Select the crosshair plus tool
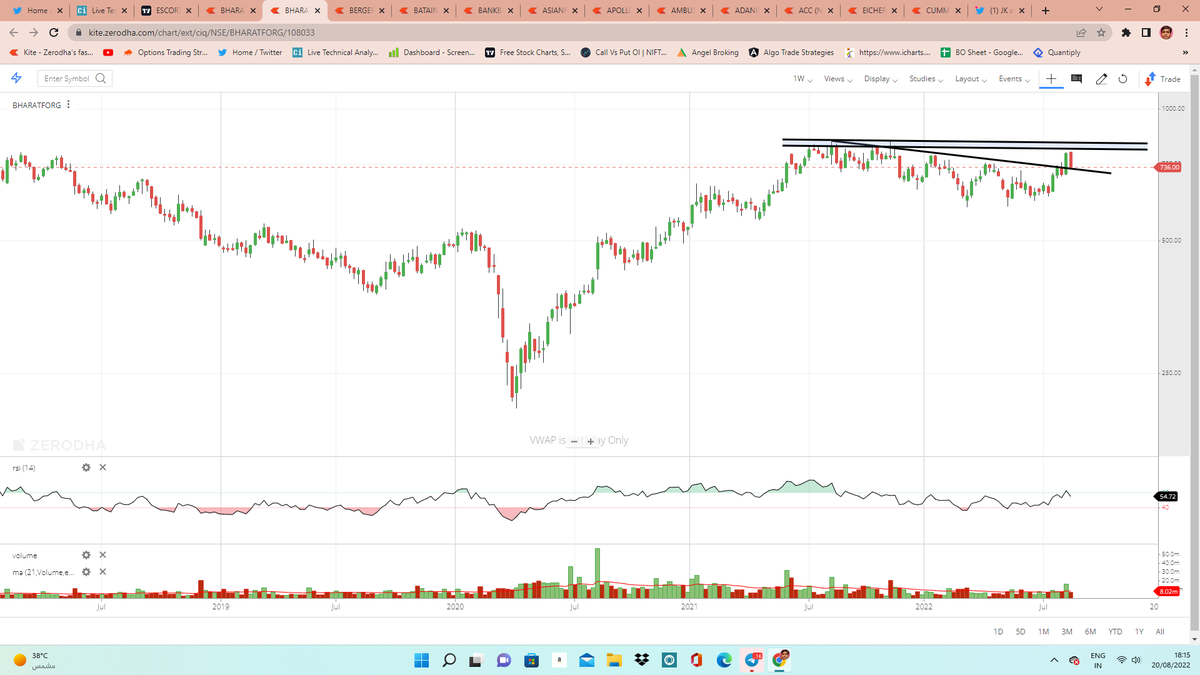 click(1051, 78)
